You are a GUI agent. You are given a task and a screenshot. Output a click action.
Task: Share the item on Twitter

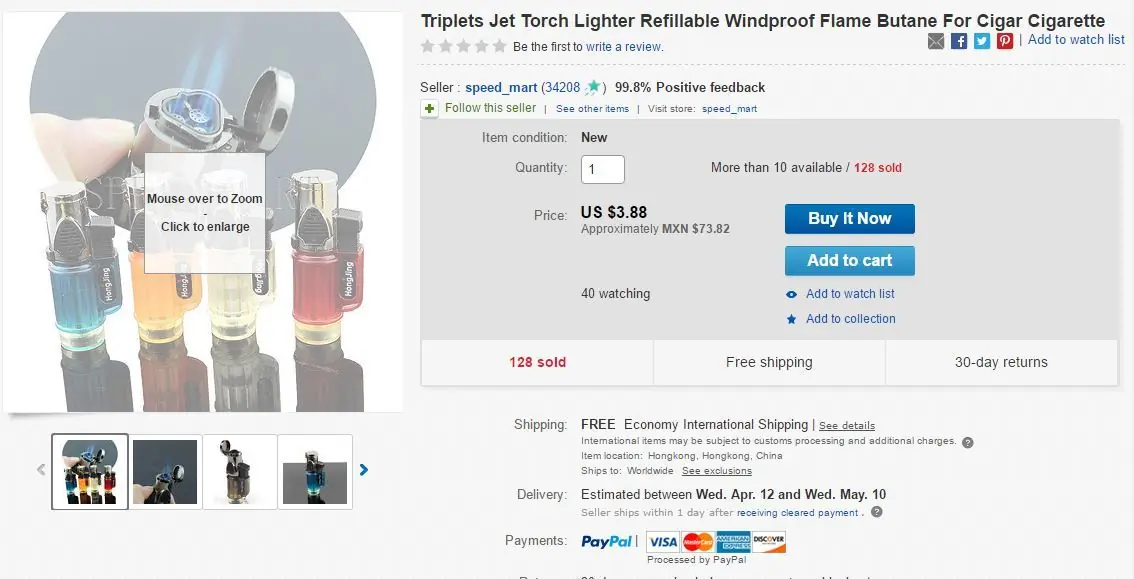click(982, 41)
